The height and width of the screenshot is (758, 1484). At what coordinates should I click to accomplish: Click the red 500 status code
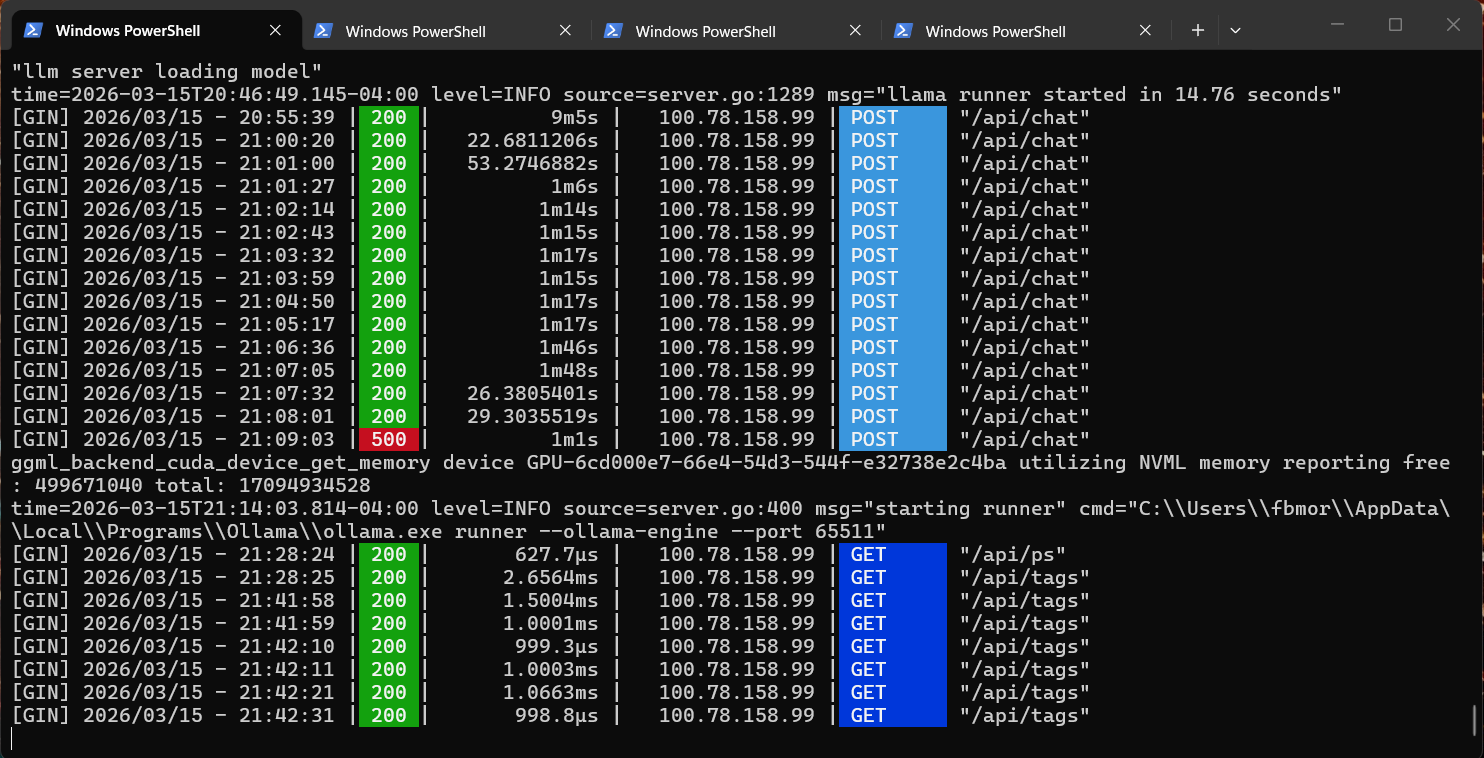389,440
